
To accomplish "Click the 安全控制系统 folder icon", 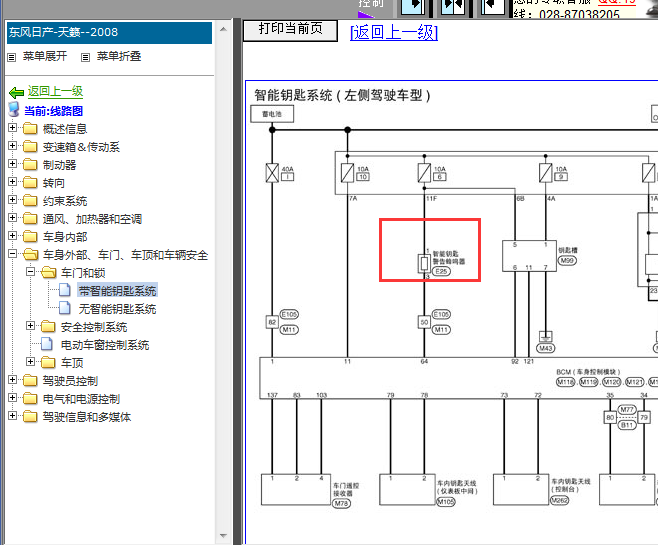I will 48,326.
